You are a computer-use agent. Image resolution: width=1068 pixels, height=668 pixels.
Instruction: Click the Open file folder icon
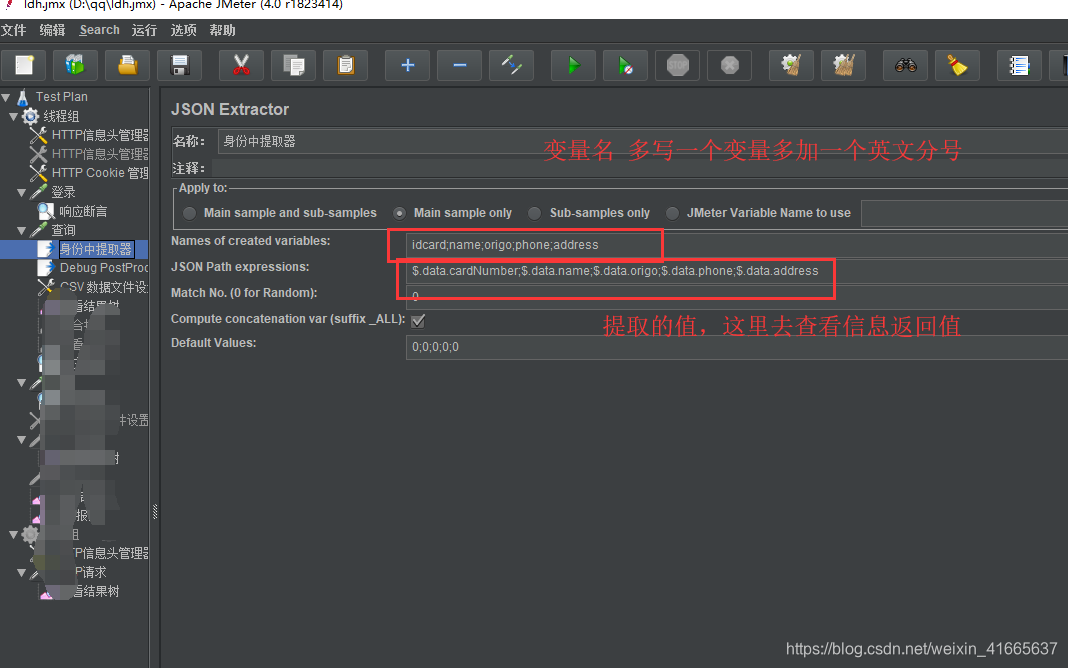127,65
